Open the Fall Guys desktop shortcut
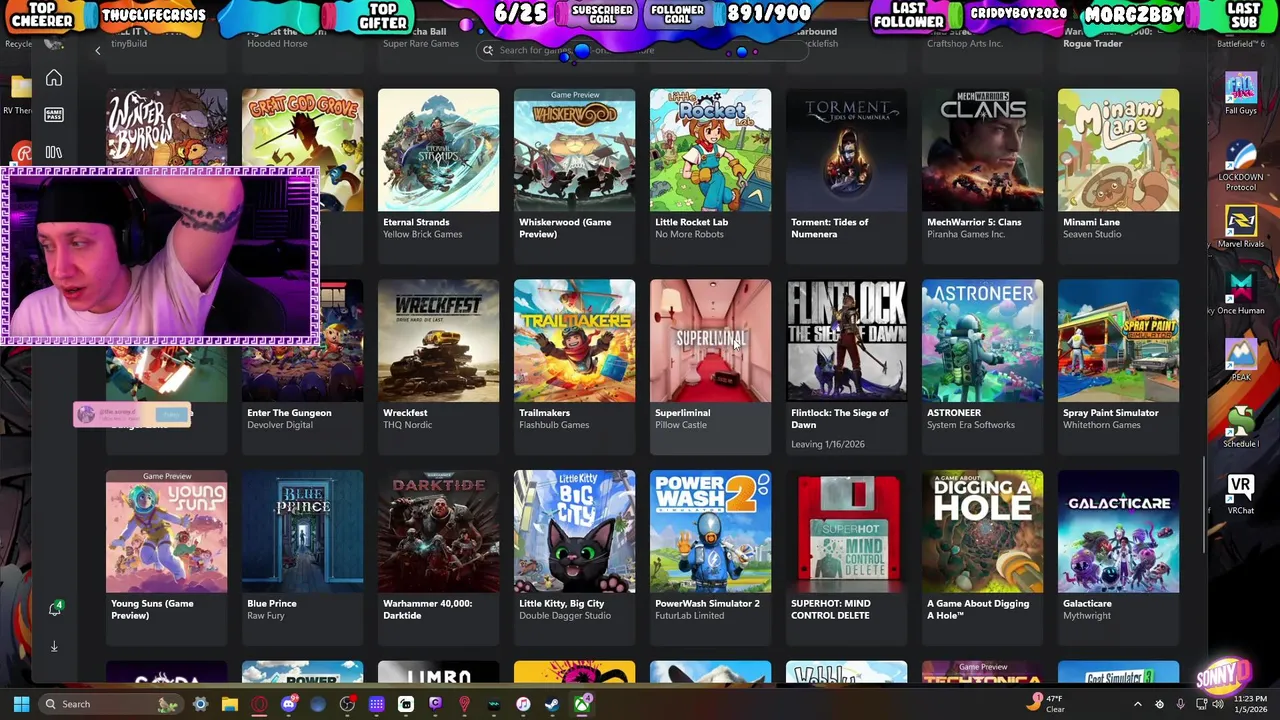Viewport: 1280px width, 720px height. coord(1241,94)
